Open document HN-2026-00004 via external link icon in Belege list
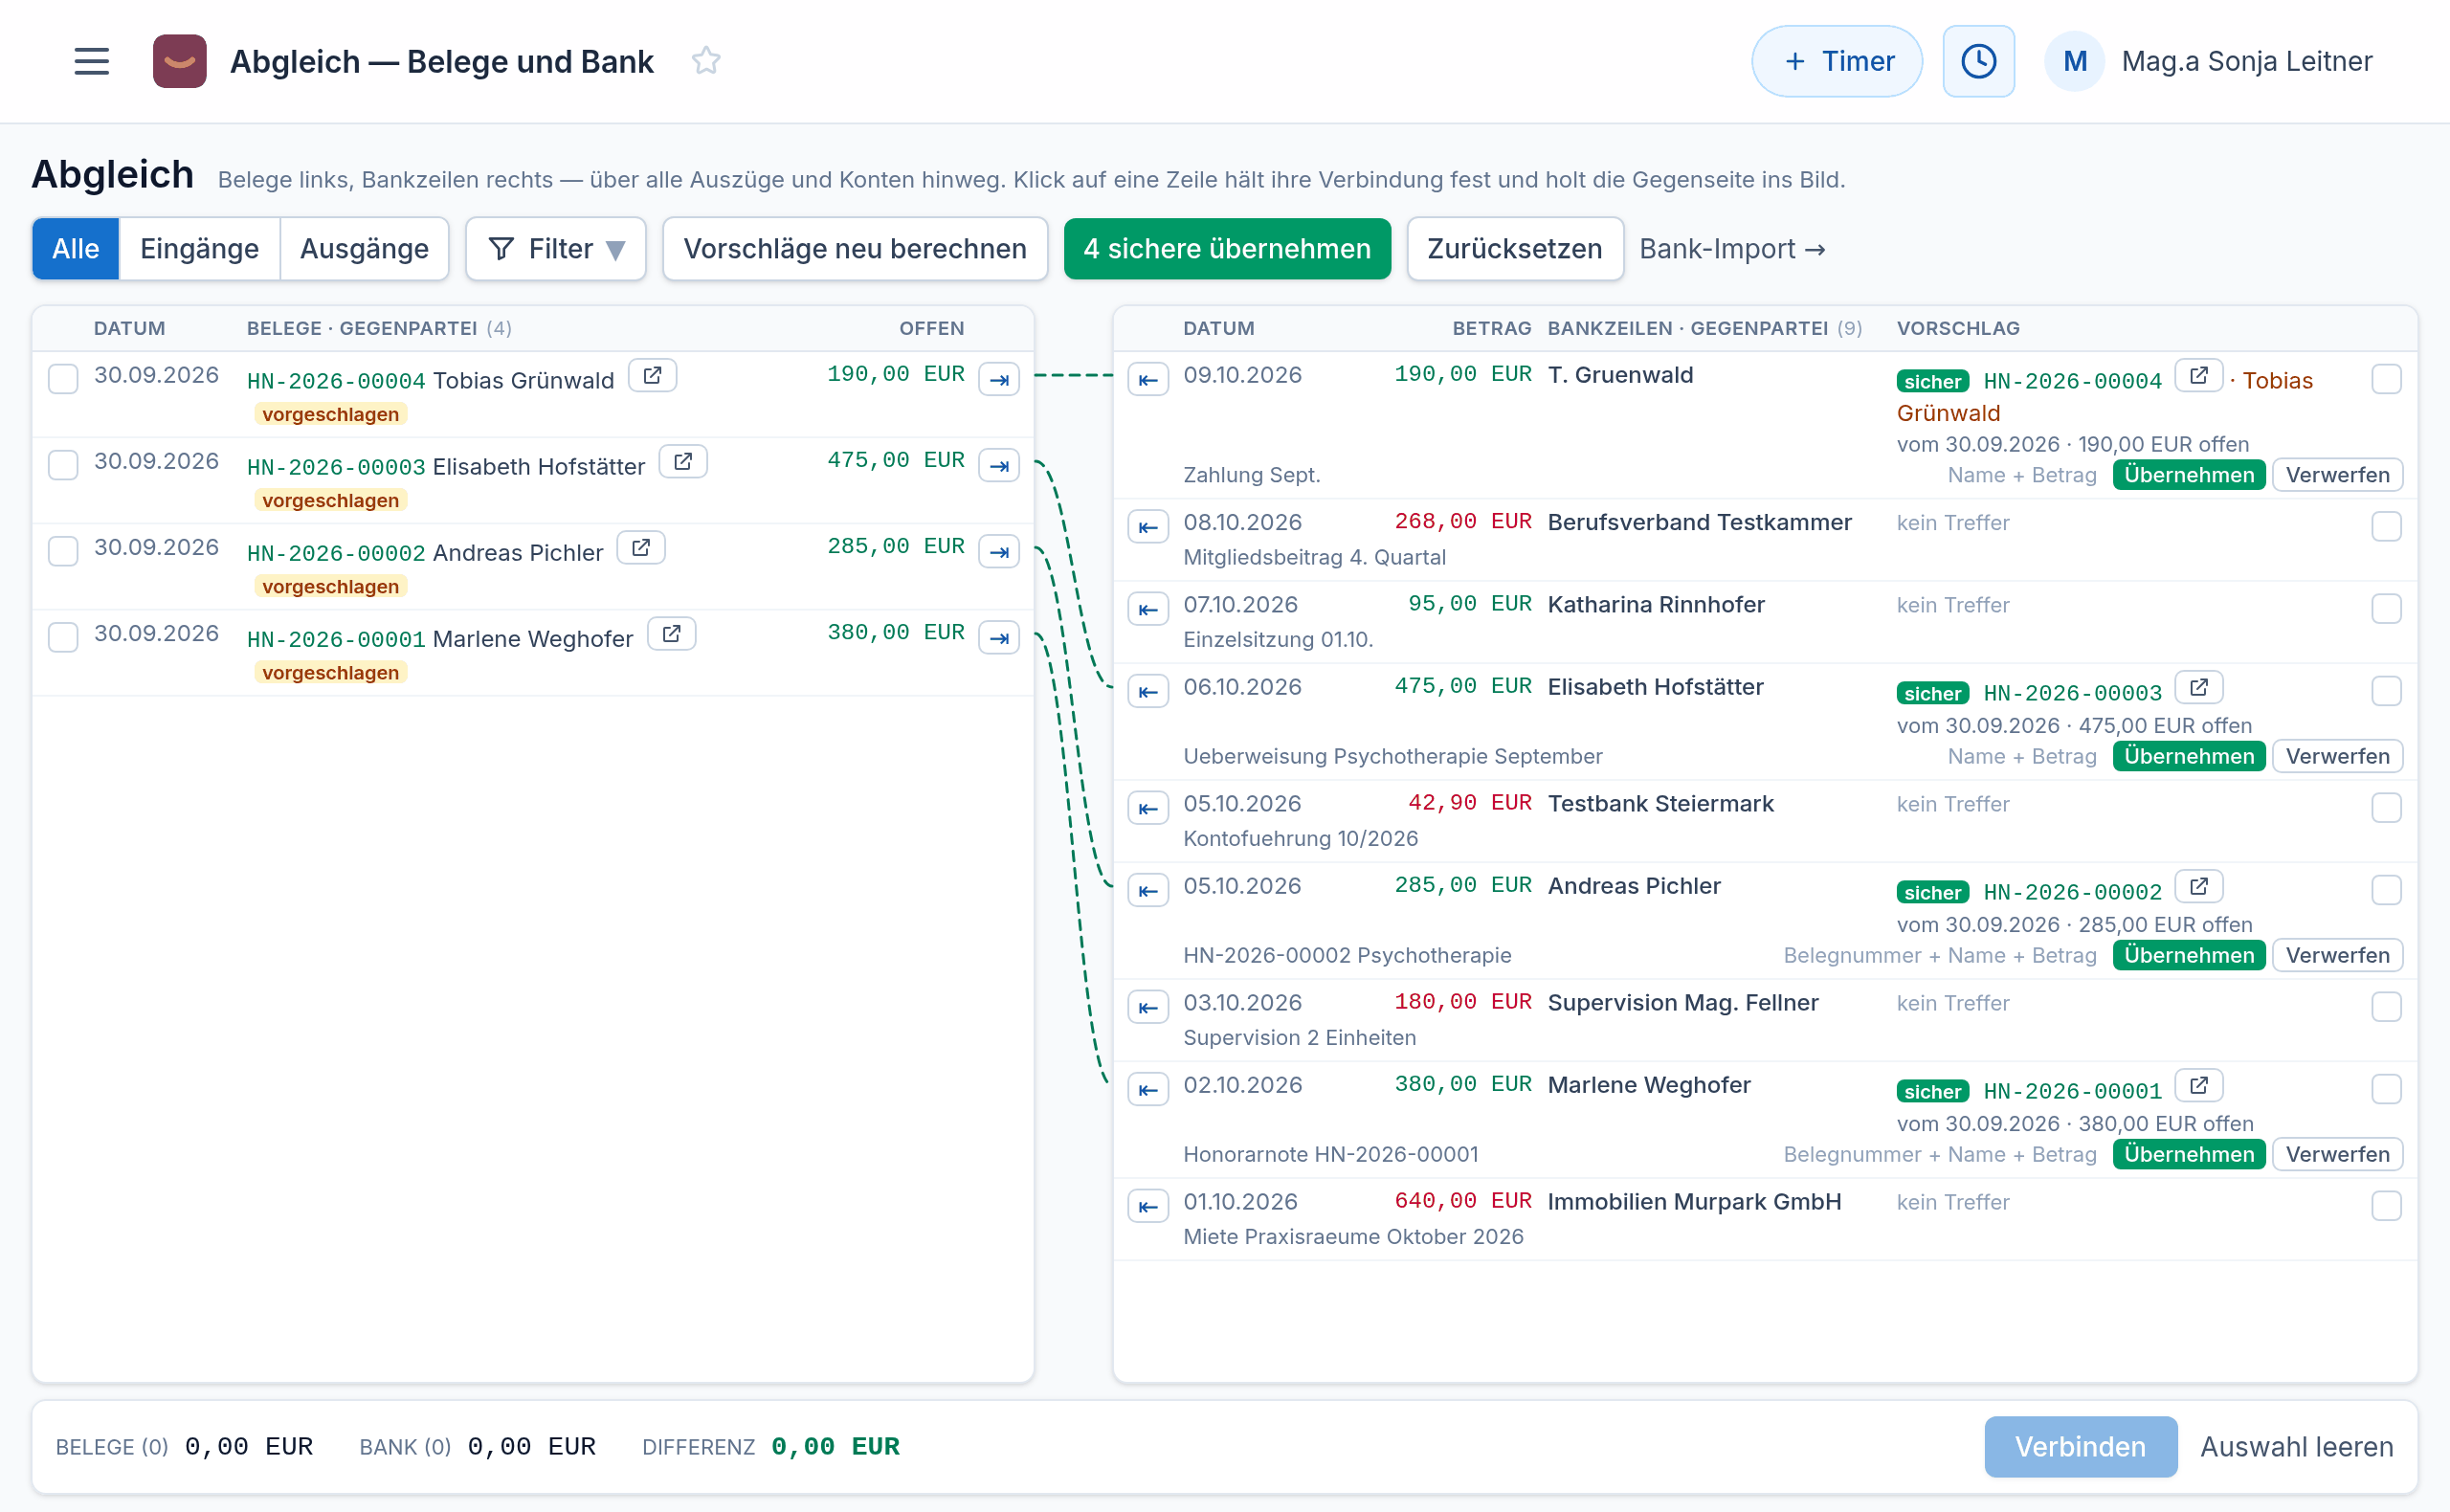Screen dimensions: 2450x1512 652,376
